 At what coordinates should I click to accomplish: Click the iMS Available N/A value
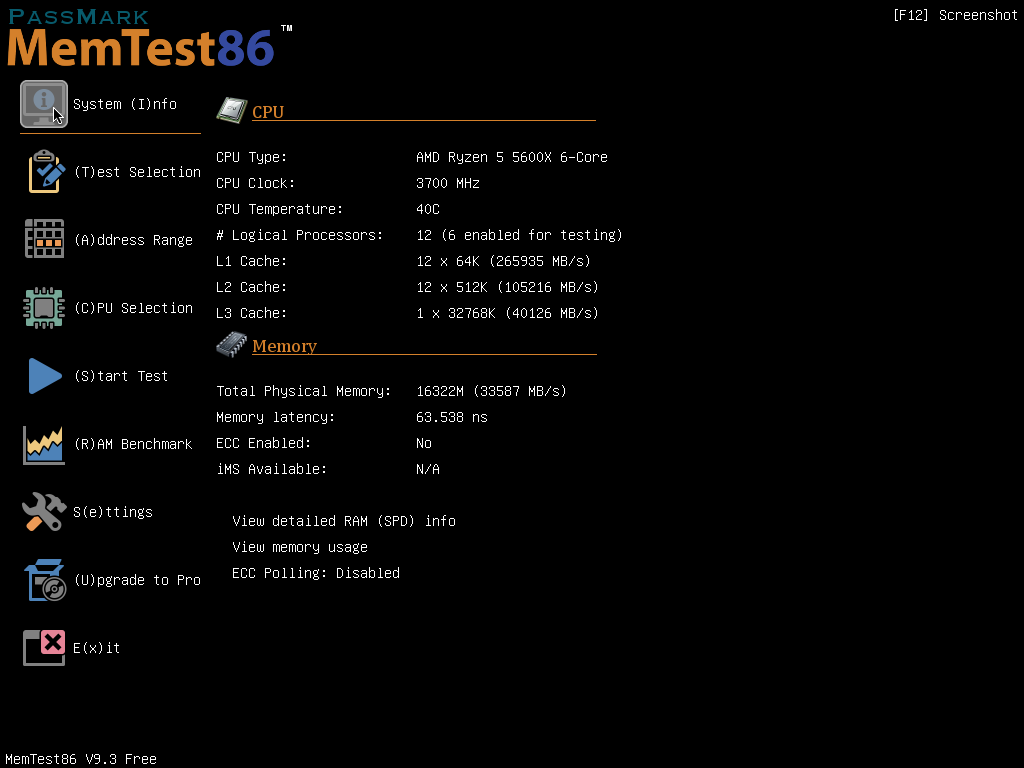click(428, 470)
